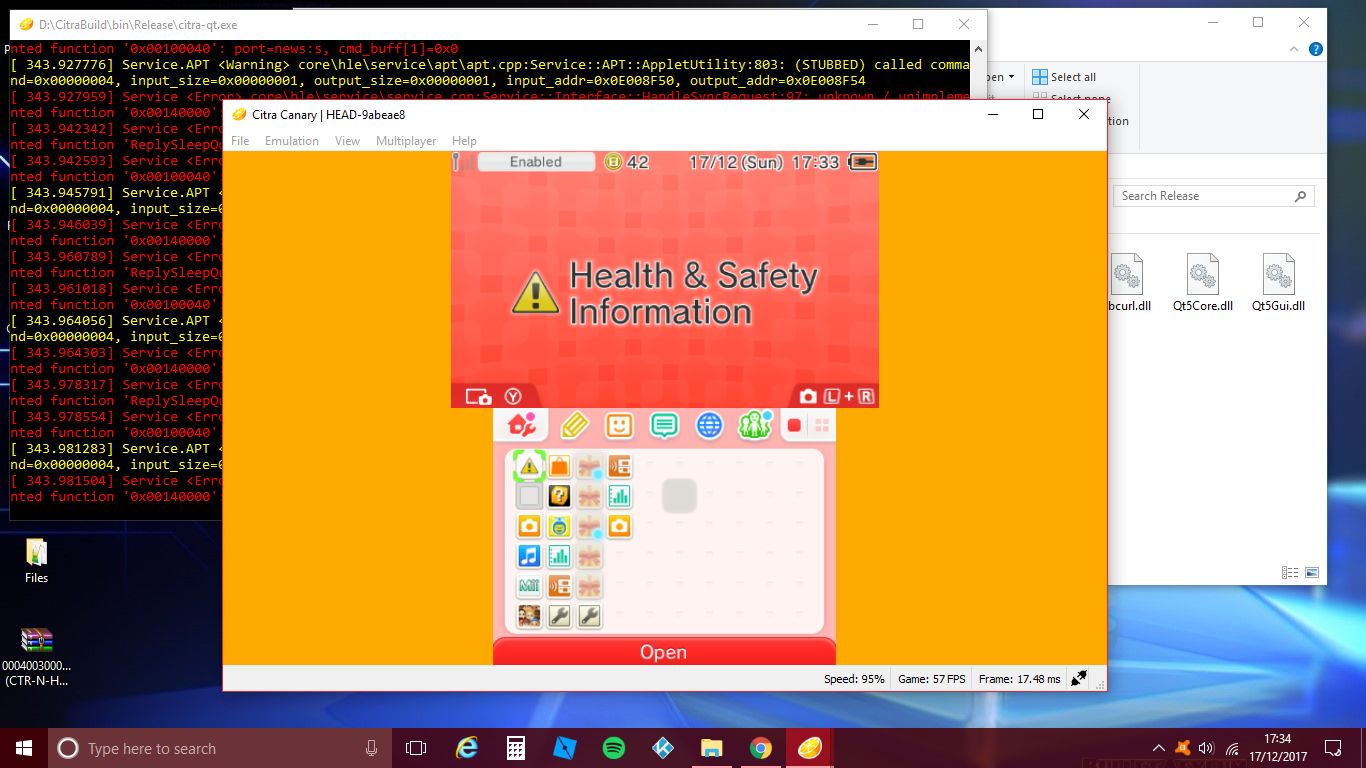Select the four-square smaller-icons grid button
Image resolution: width=1366 pixels, height=768 pixels.
[822, 426]
